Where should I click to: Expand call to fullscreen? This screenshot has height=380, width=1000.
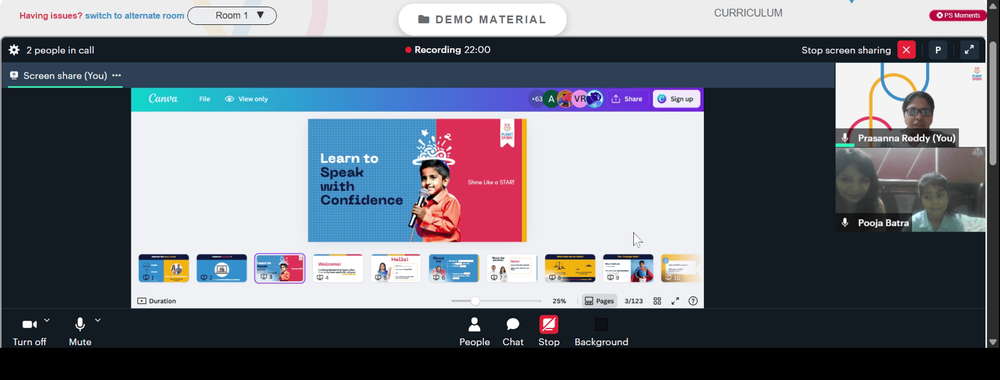[x=969, y=50]
